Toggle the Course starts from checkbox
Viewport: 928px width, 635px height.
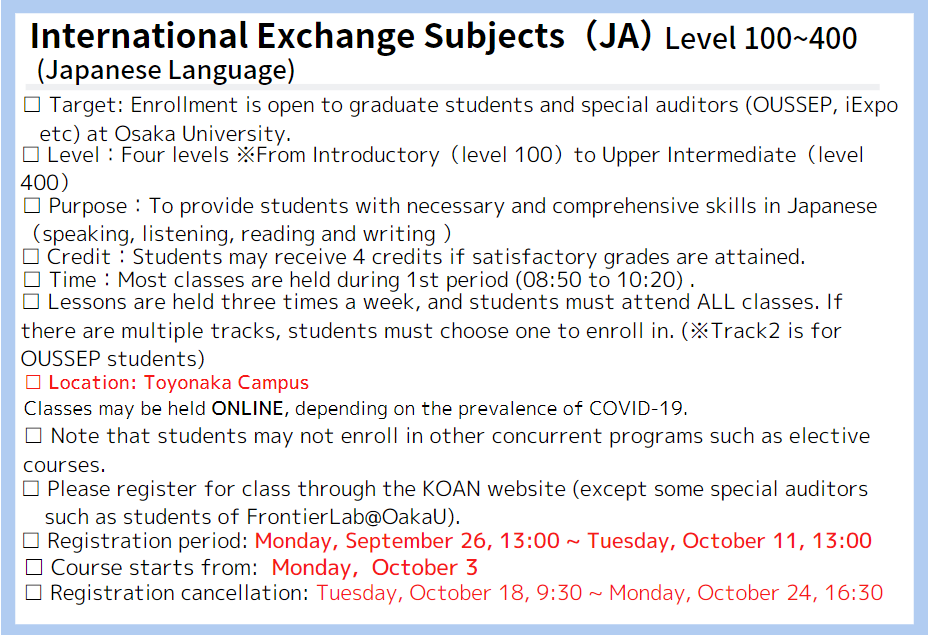[x=34, y=568]
